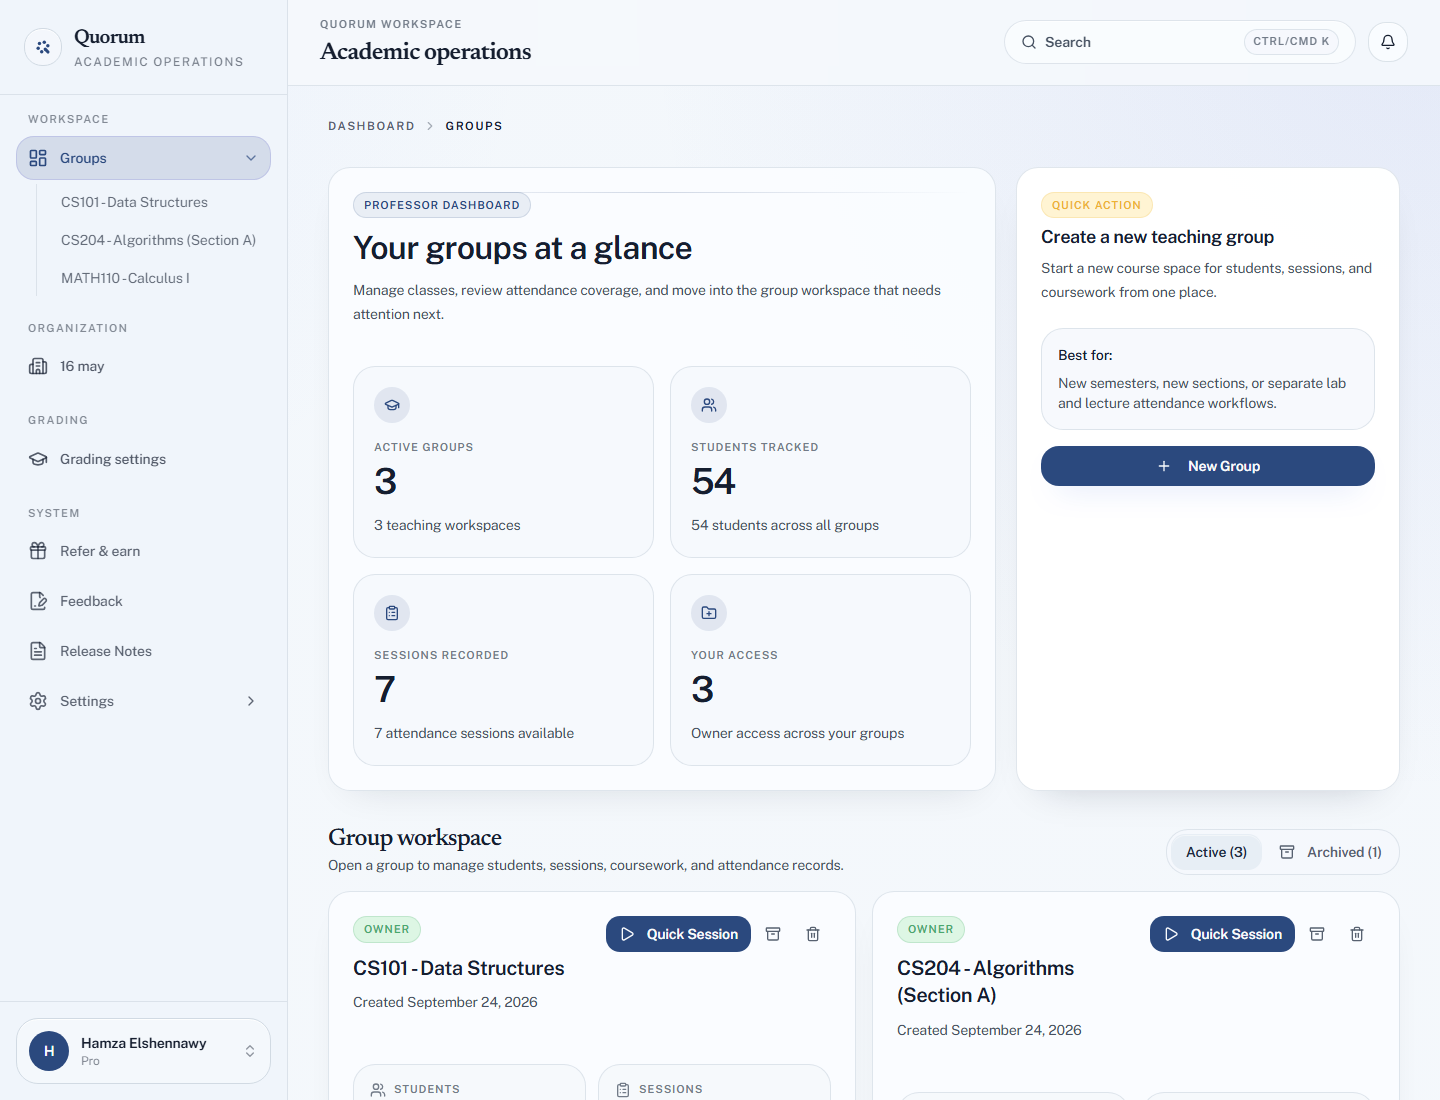This screenshot has width=1440, height=1100.
Task: Click the New Group button
Action: (1208, 466)
